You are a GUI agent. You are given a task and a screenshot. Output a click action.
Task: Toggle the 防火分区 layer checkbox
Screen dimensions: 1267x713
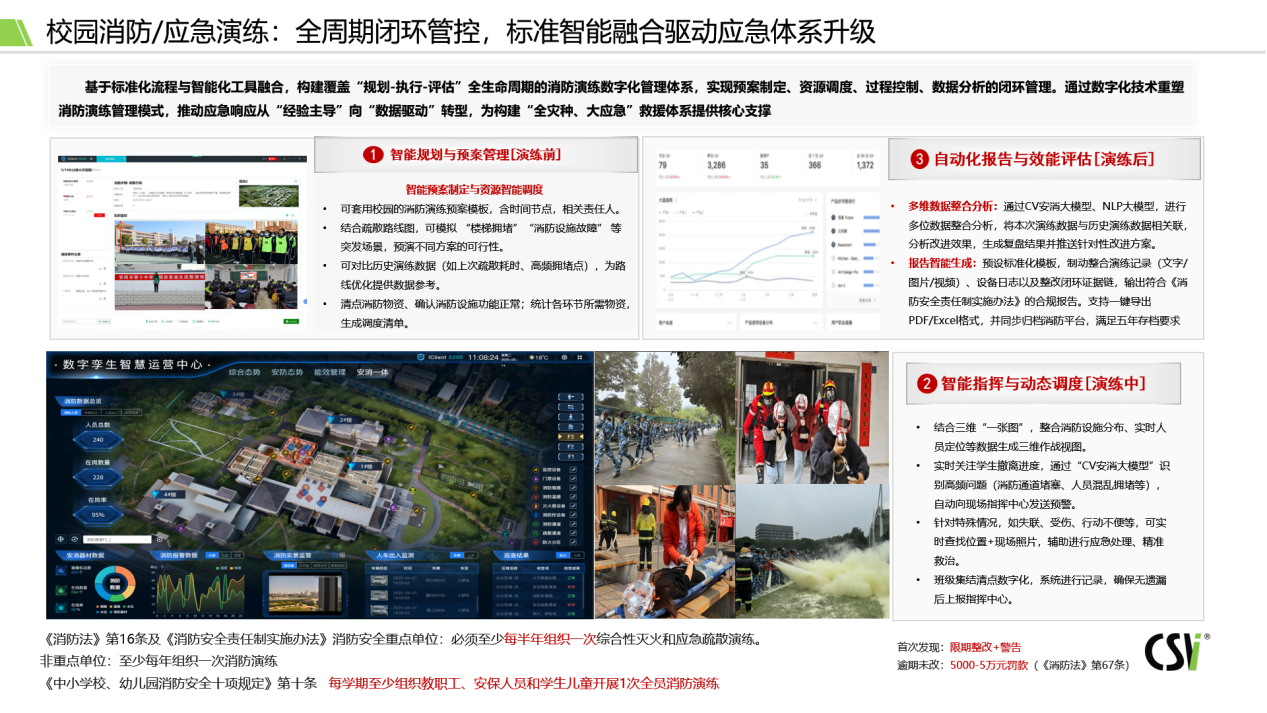click(572, 542)
